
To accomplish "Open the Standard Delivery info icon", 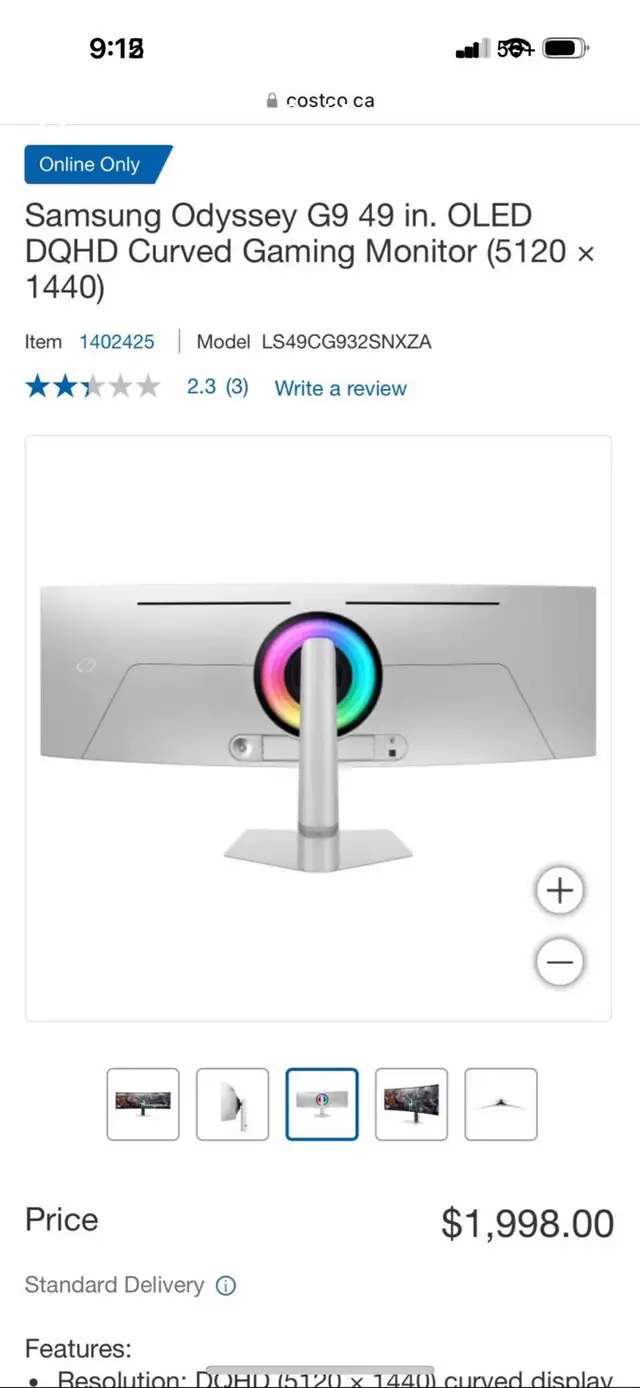I will 226,1286.
